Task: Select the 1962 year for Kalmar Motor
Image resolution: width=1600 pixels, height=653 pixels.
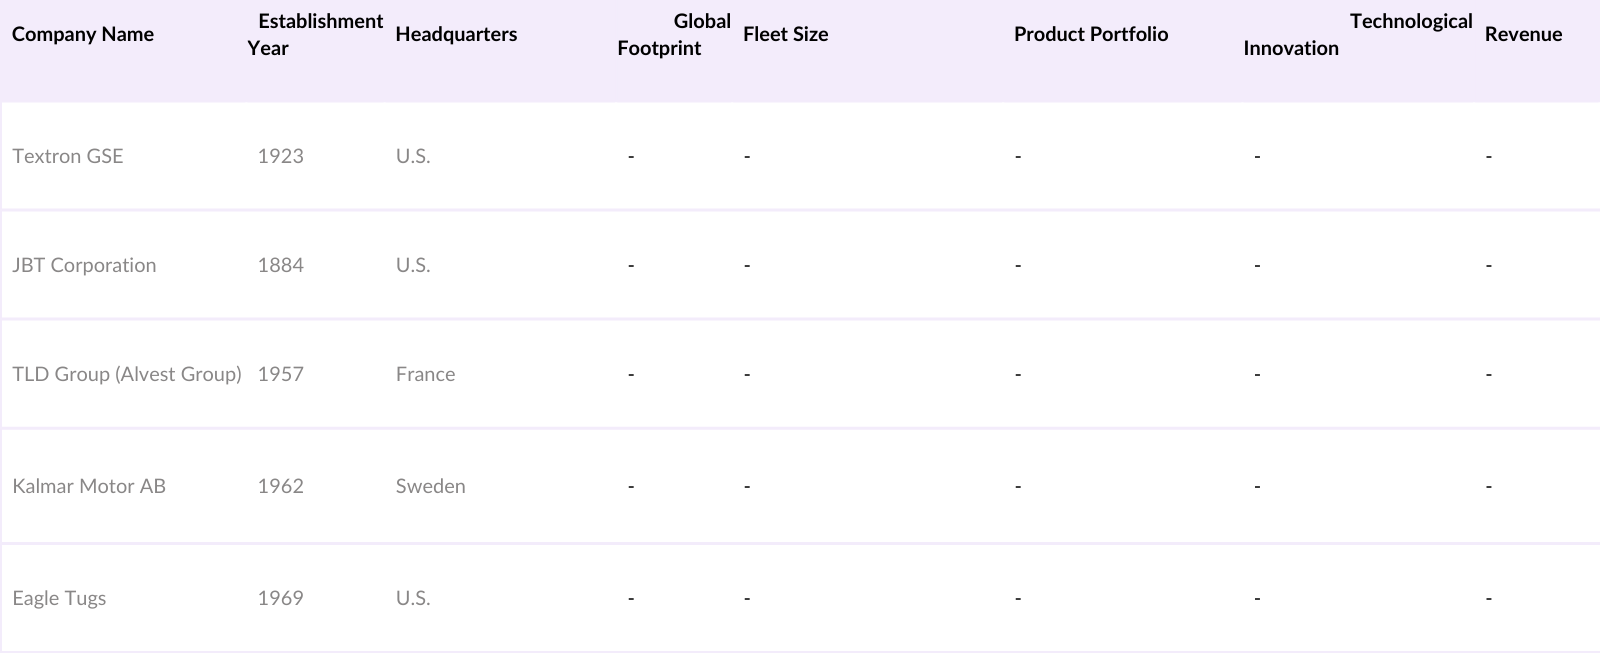Action: tap(280, 486)
